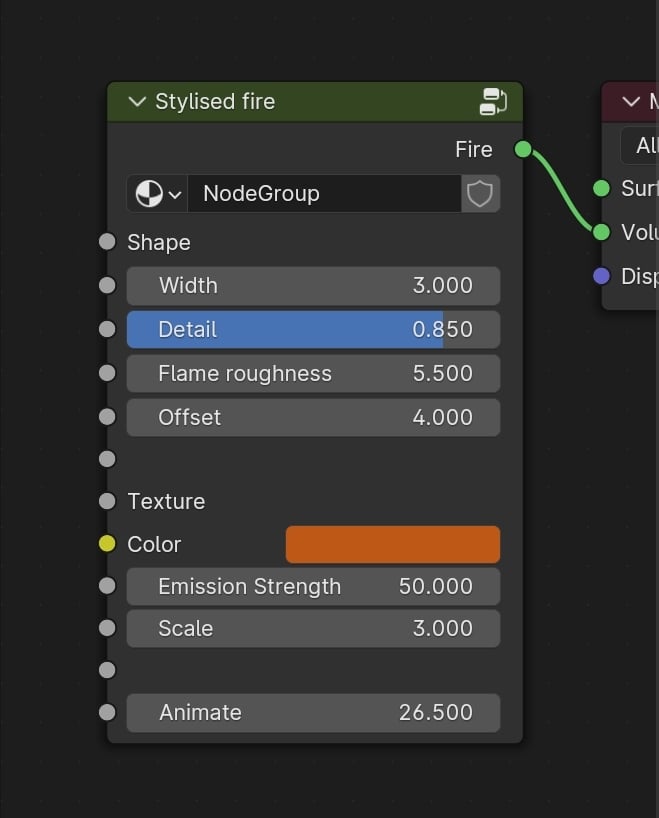
Task: Click the green Fire output socket
Action: click(523, 149)
